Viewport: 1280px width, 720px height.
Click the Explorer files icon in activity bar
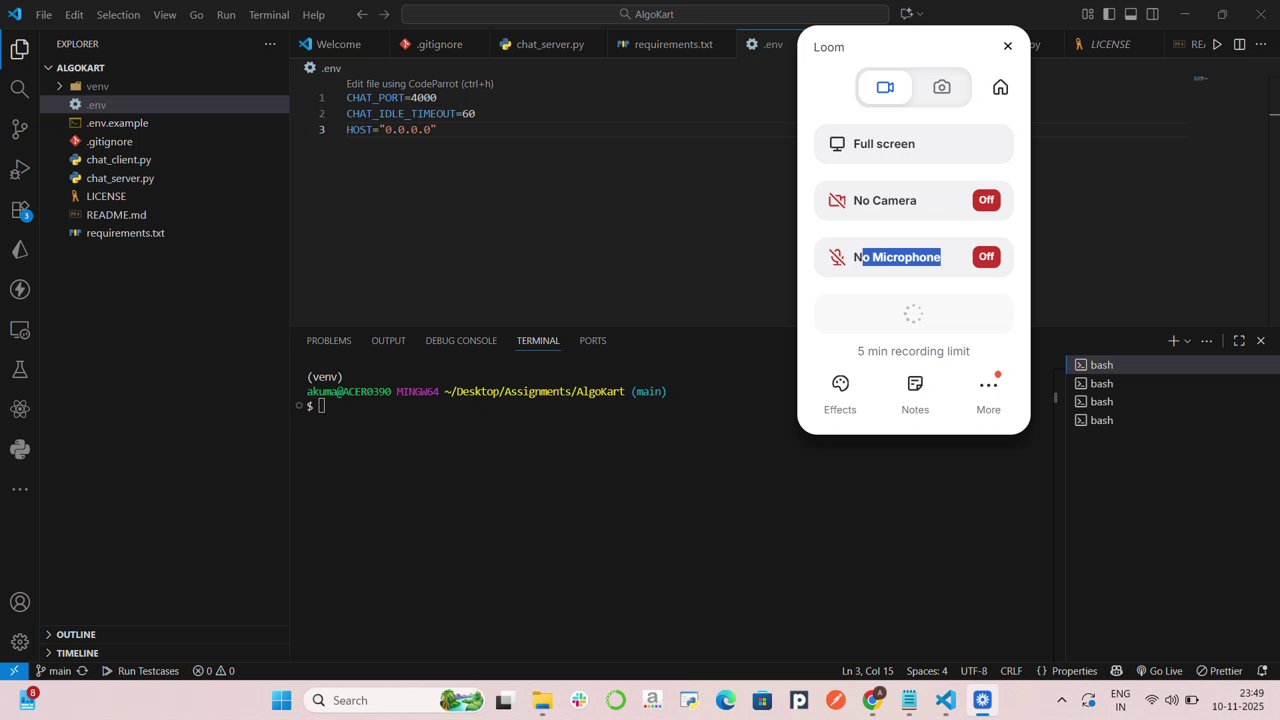tap(19, 49)
